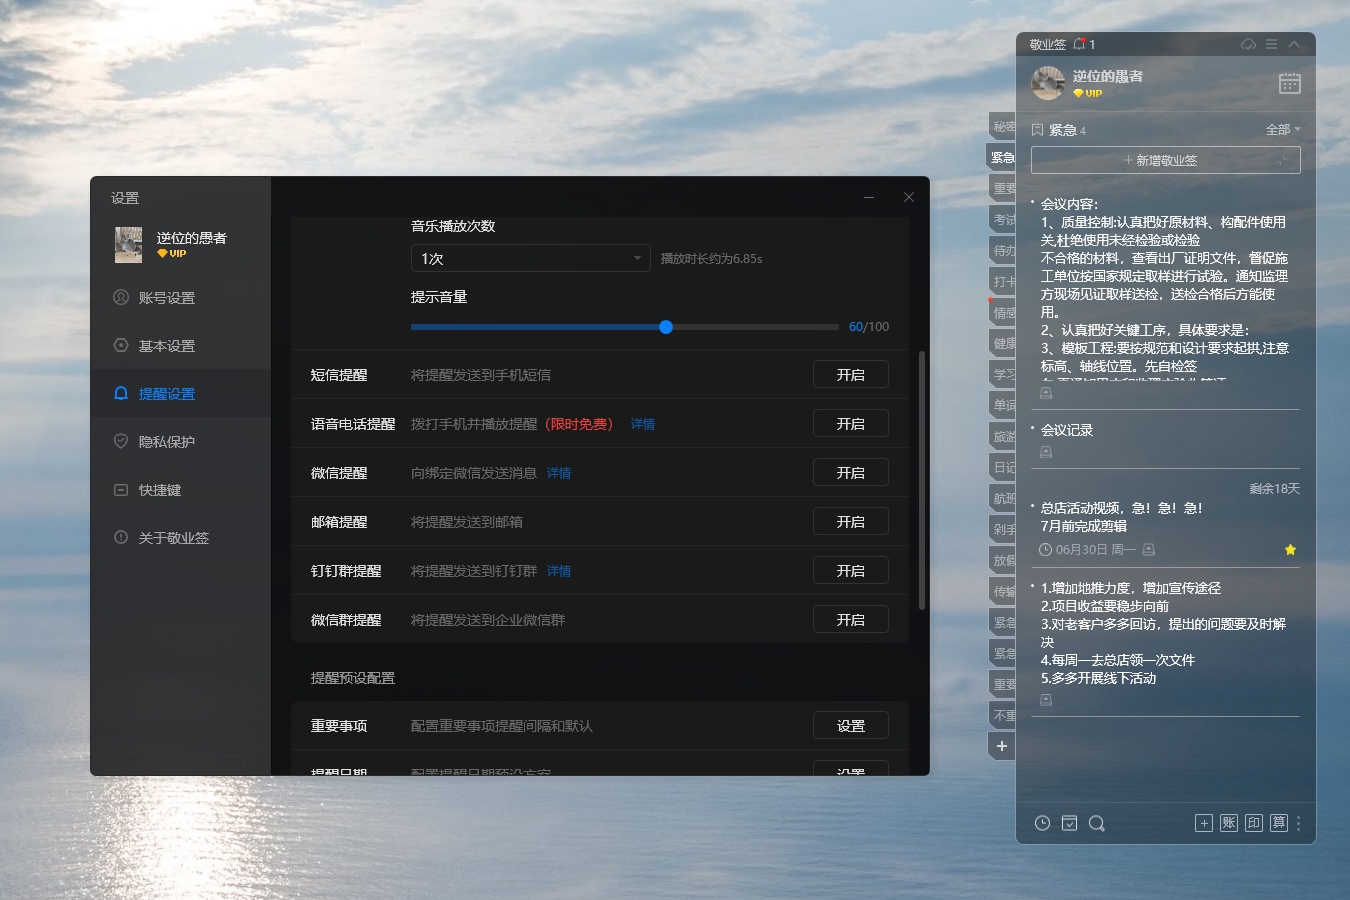The width and height of the screenshot is (1350, 900).
Task: Enable 钉钉群提醒 with its 开启 button
Action: 850,571
